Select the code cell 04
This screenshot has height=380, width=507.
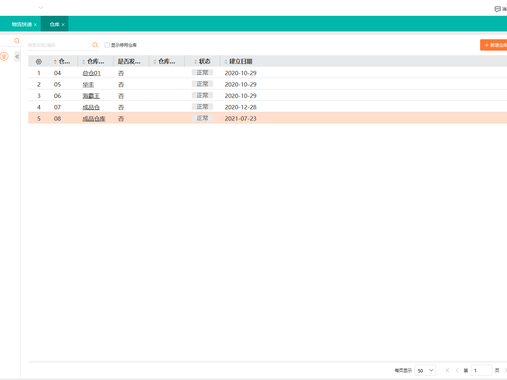click(57, 73)
